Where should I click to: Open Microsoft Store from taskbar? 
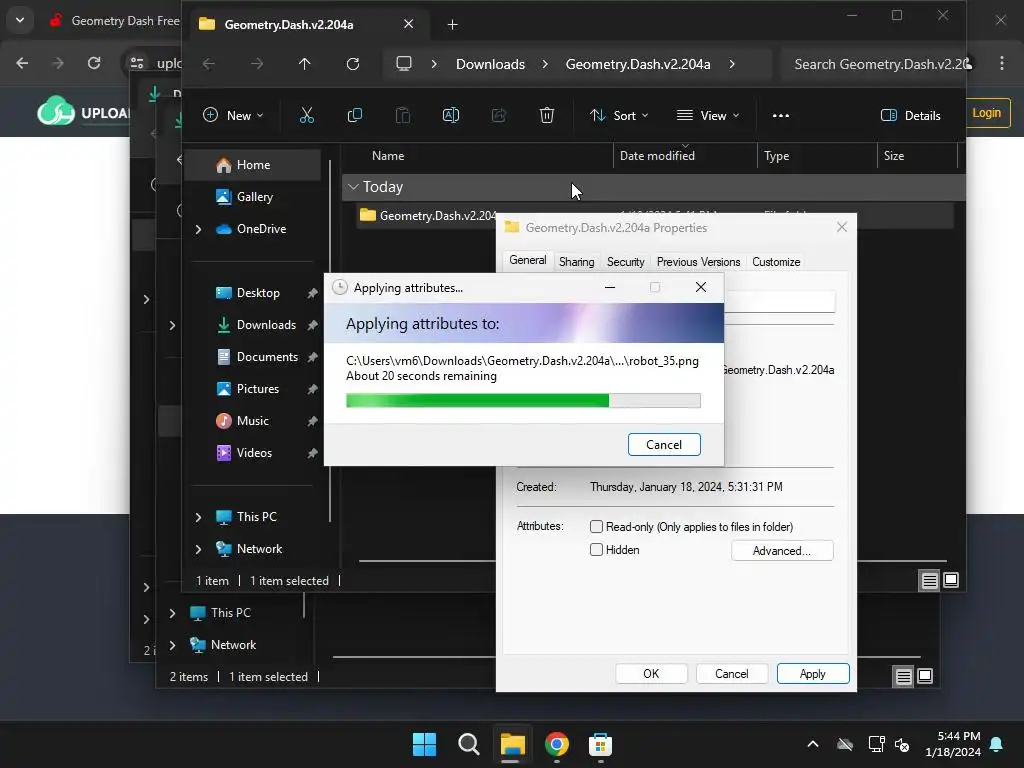tap(600, 744)
